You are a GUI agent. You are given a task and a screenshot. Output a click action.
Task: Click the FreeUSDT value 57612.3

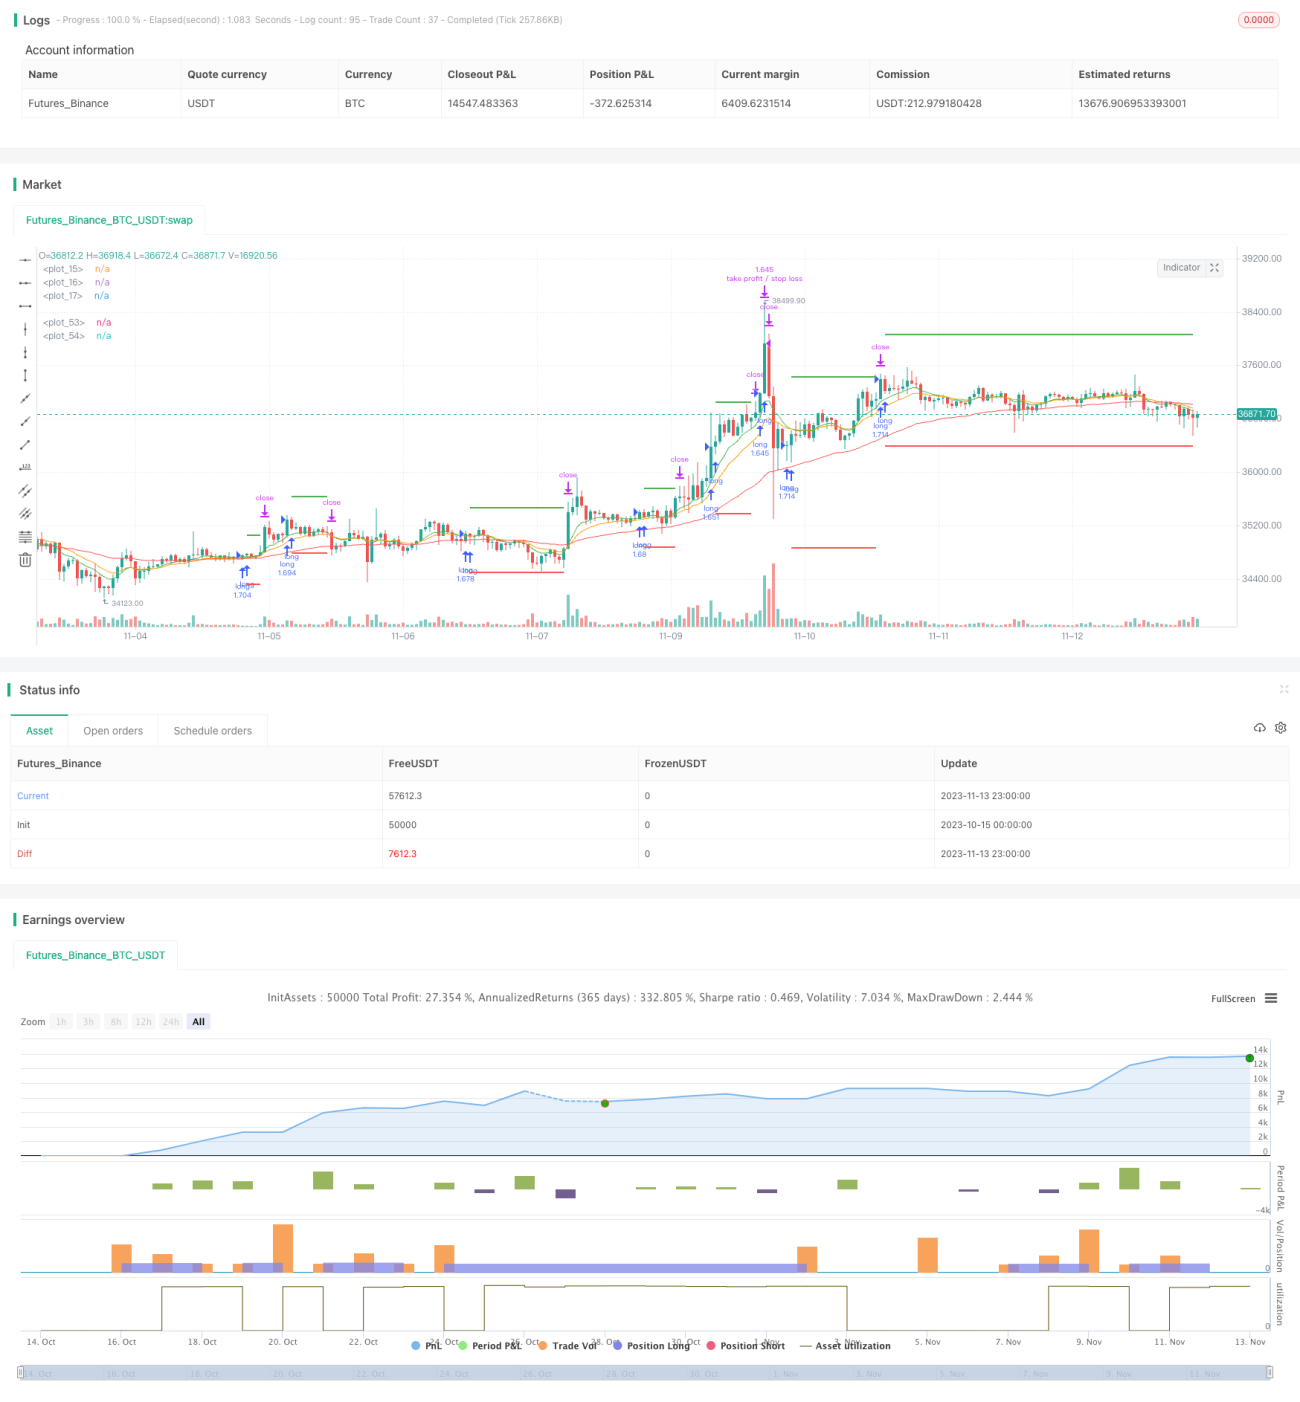tap(405, 796)
